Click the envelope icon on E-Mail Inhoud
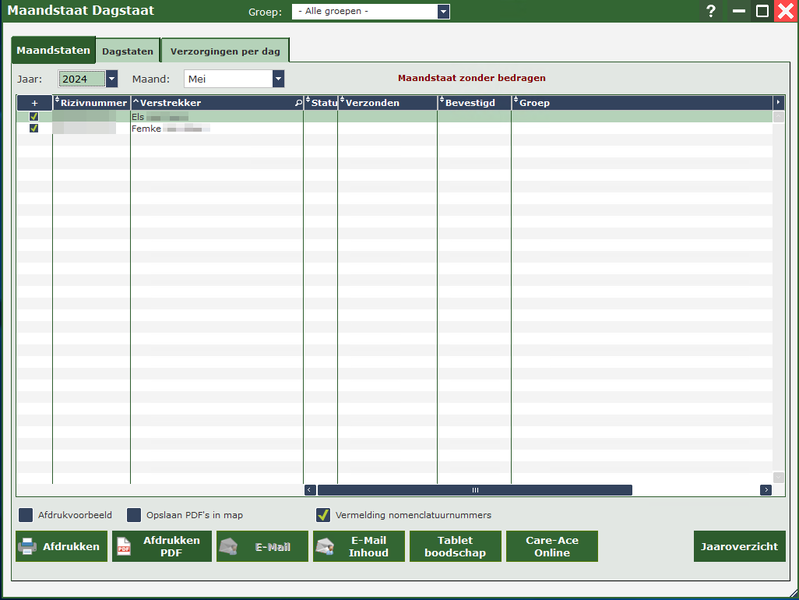Viewport: 799px width, 600px height. 325,546
